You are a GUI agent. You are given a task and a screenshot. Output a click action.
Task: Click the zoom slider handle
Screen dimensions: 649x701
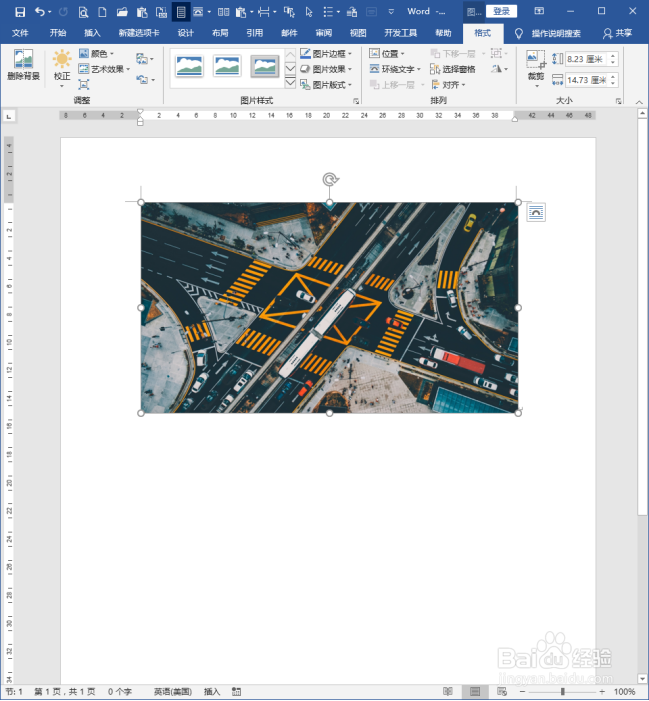click(x=563, y=692)
